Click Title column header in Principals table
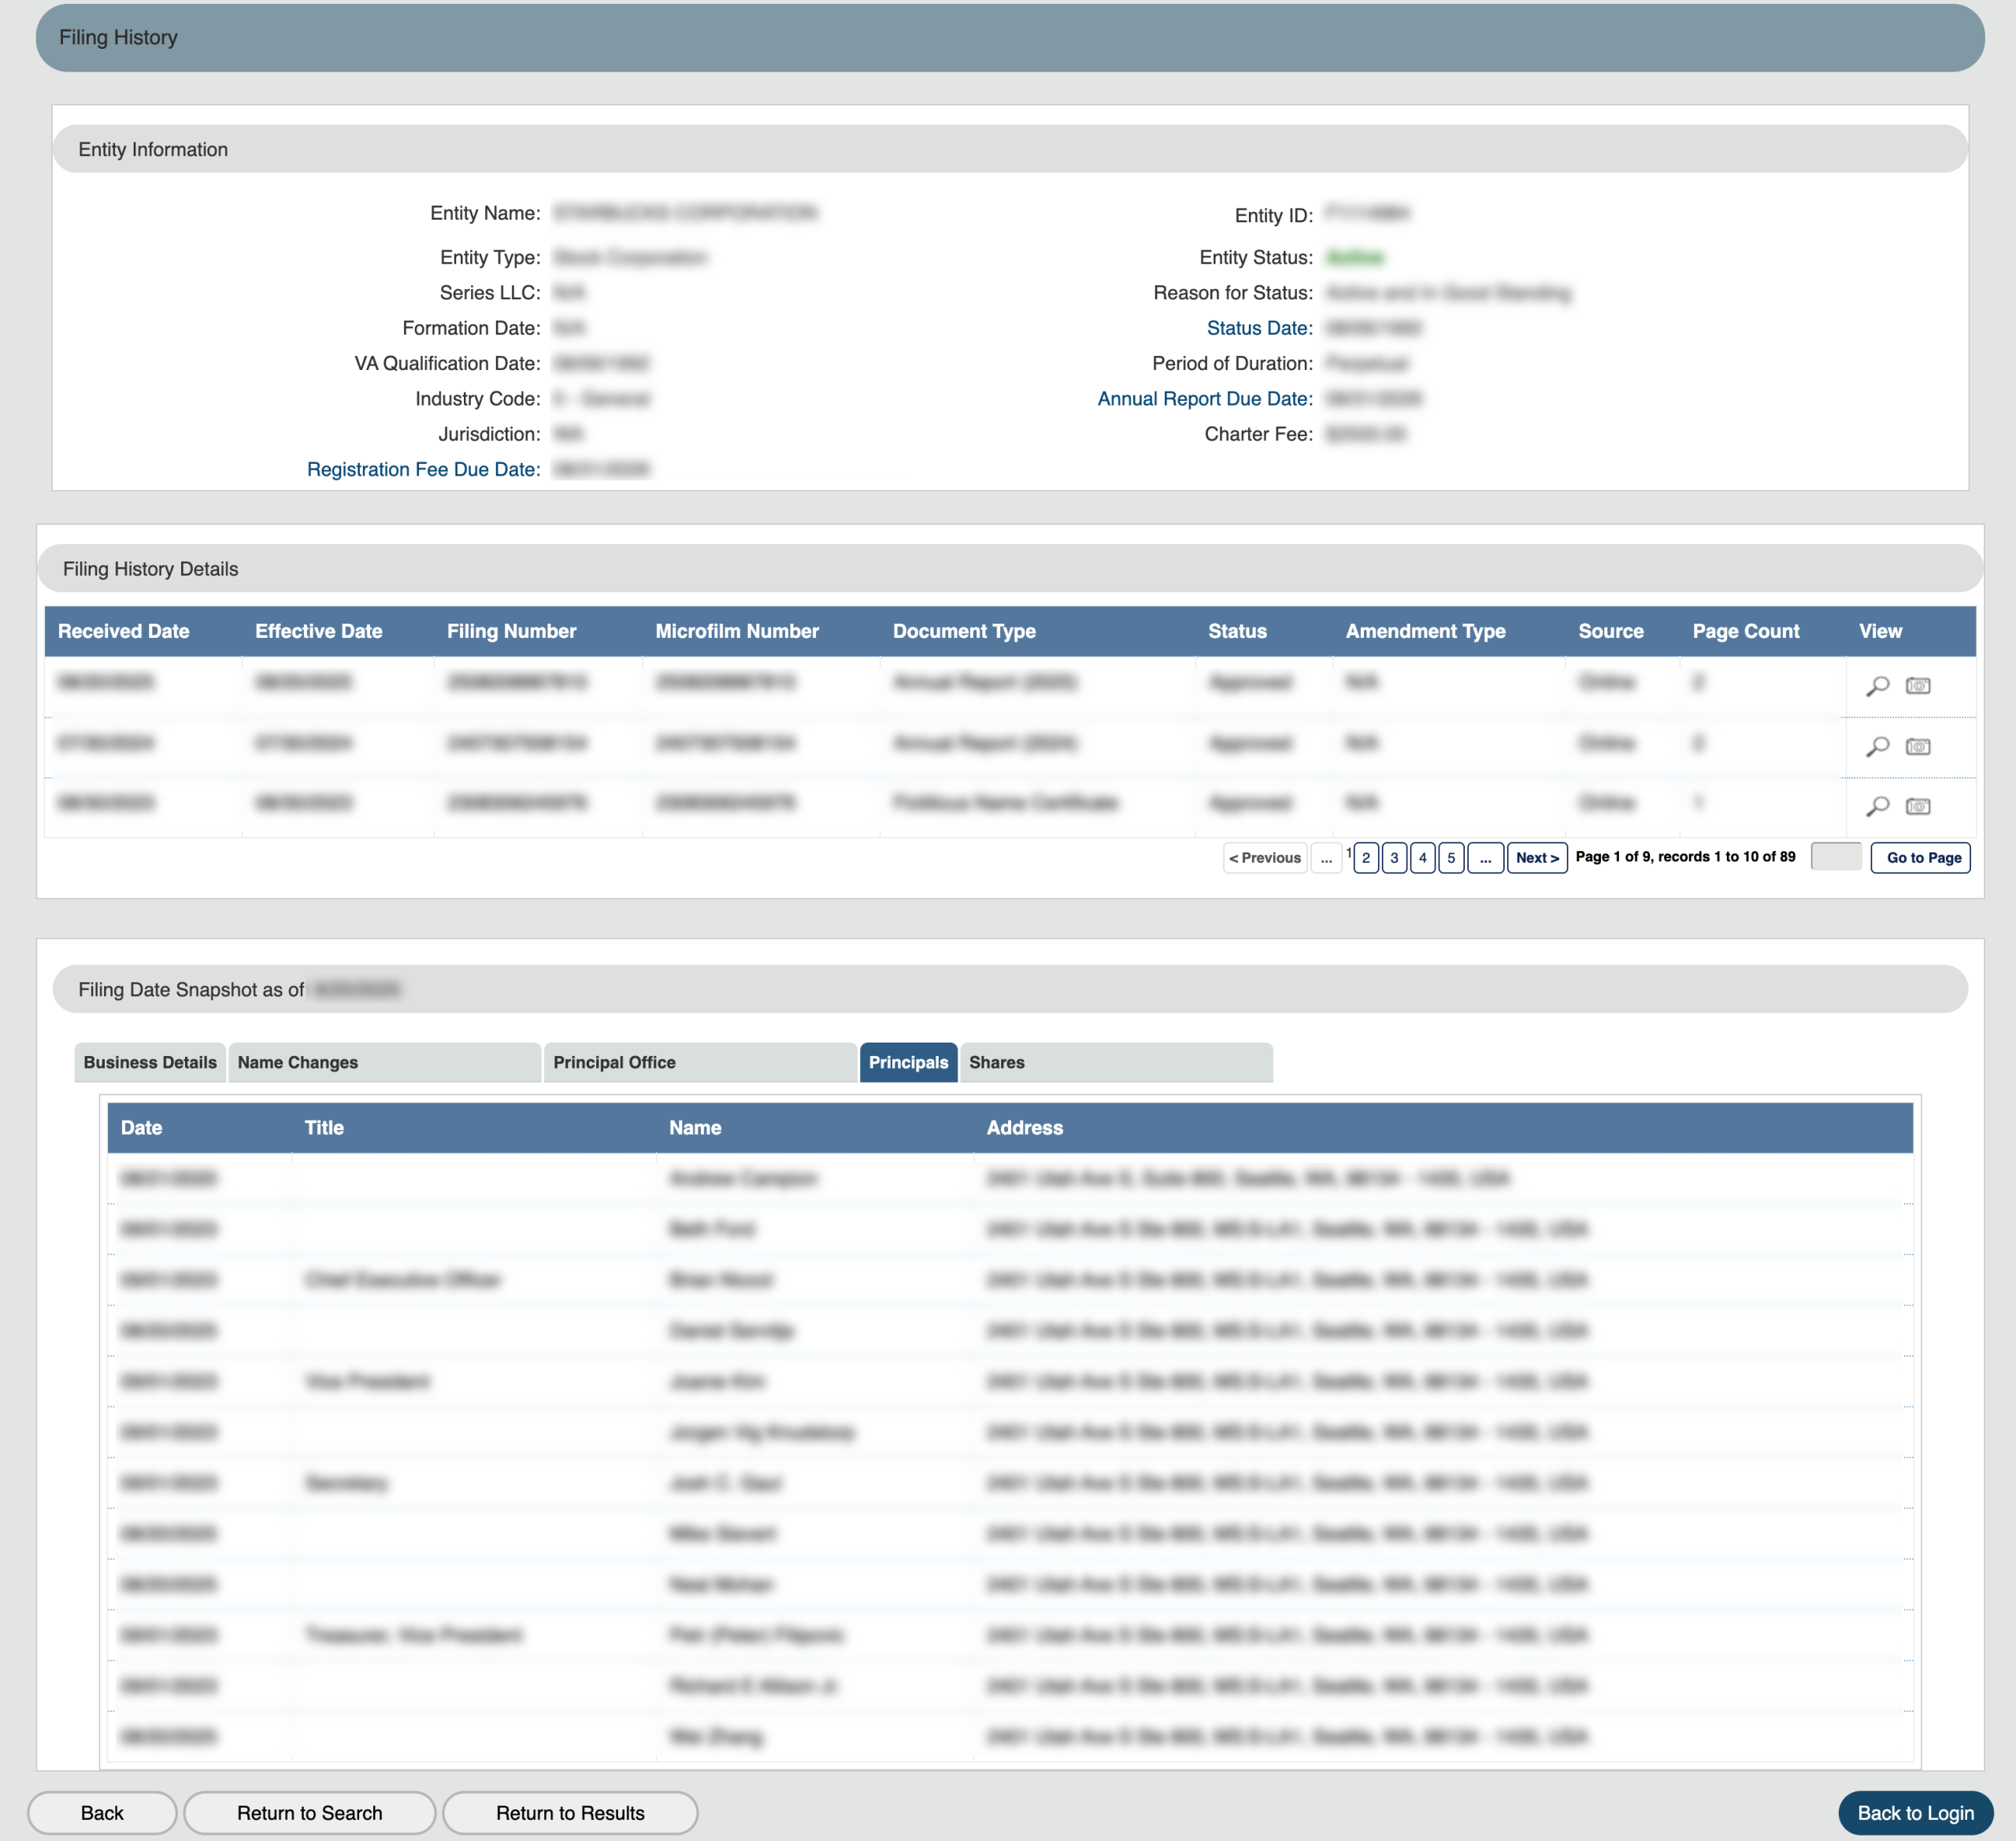This screenshot has width=2016, height=1841. pyautogui.click(x=324, y=1128)
